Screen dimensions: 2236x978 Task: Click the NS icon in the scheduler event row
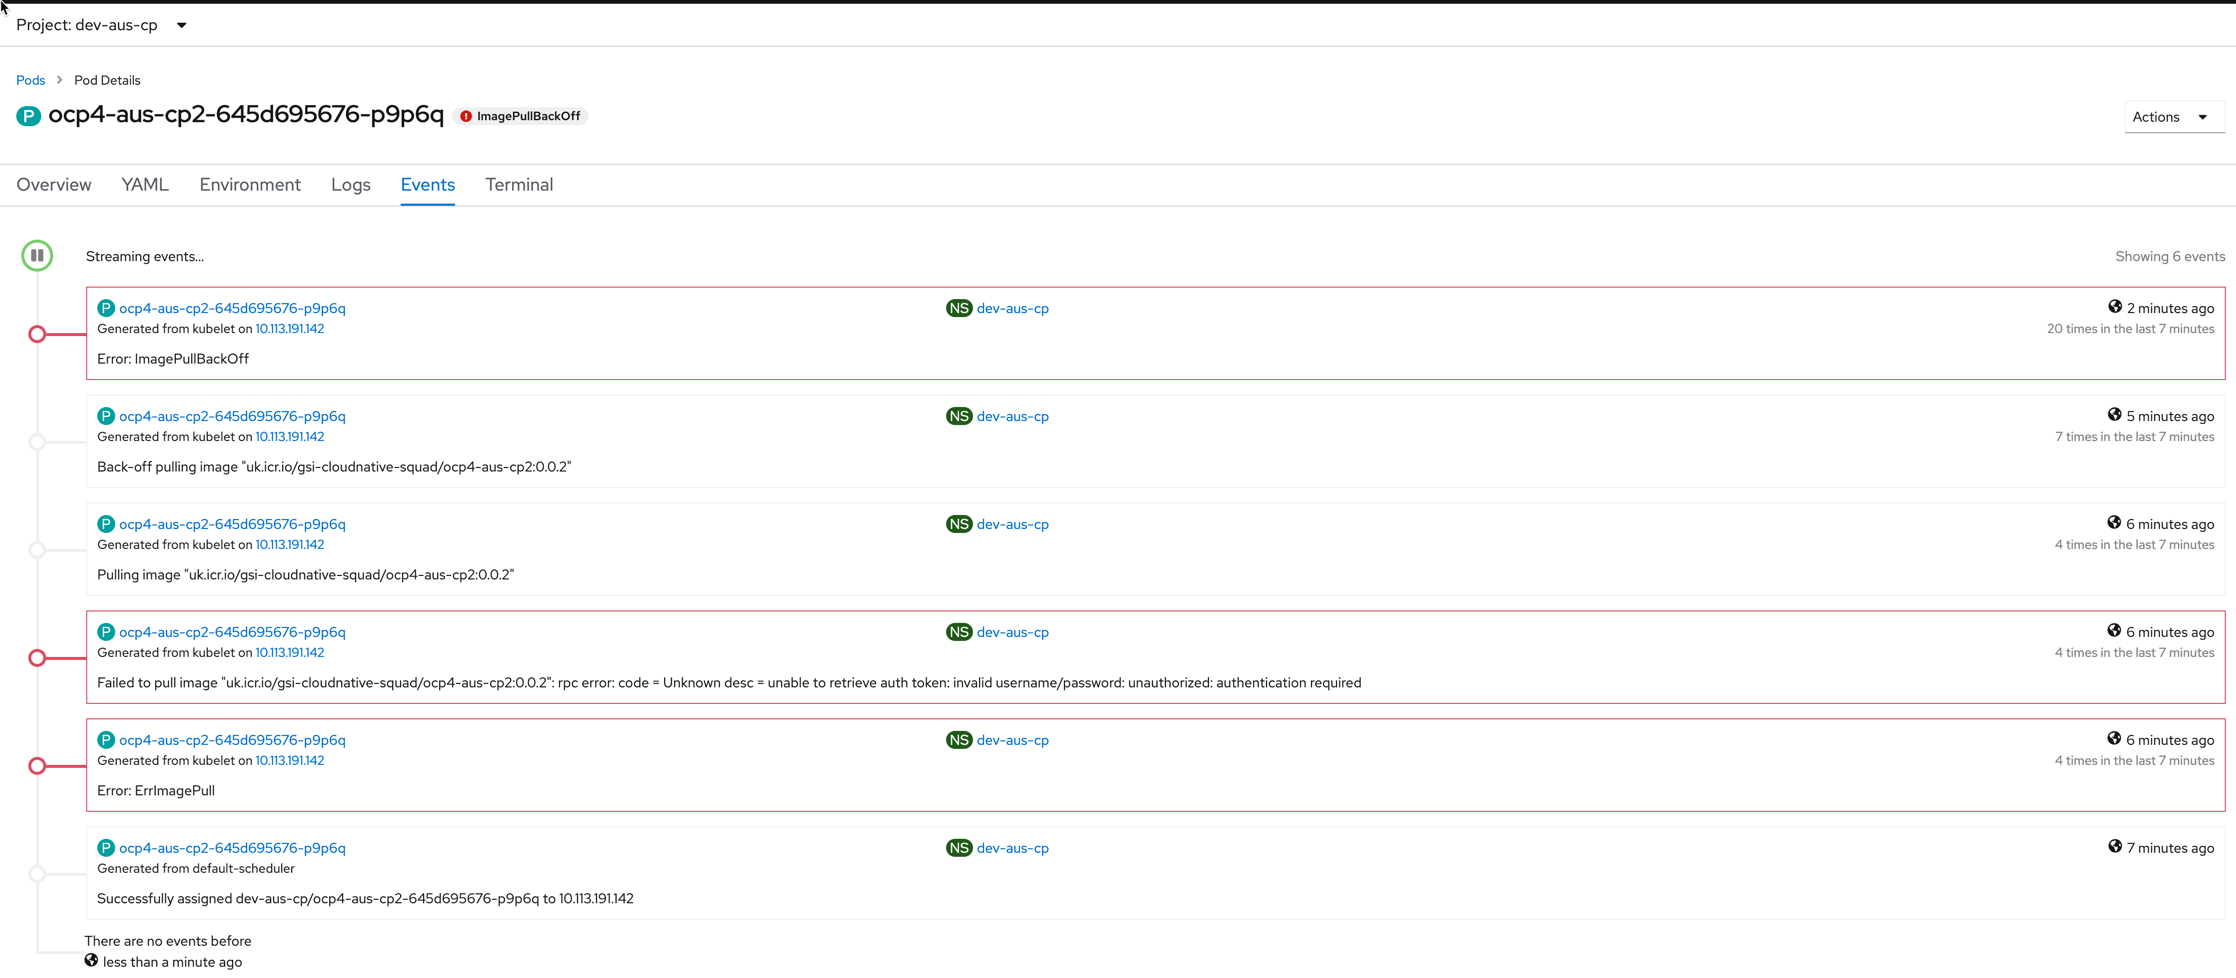click(958, 847)
